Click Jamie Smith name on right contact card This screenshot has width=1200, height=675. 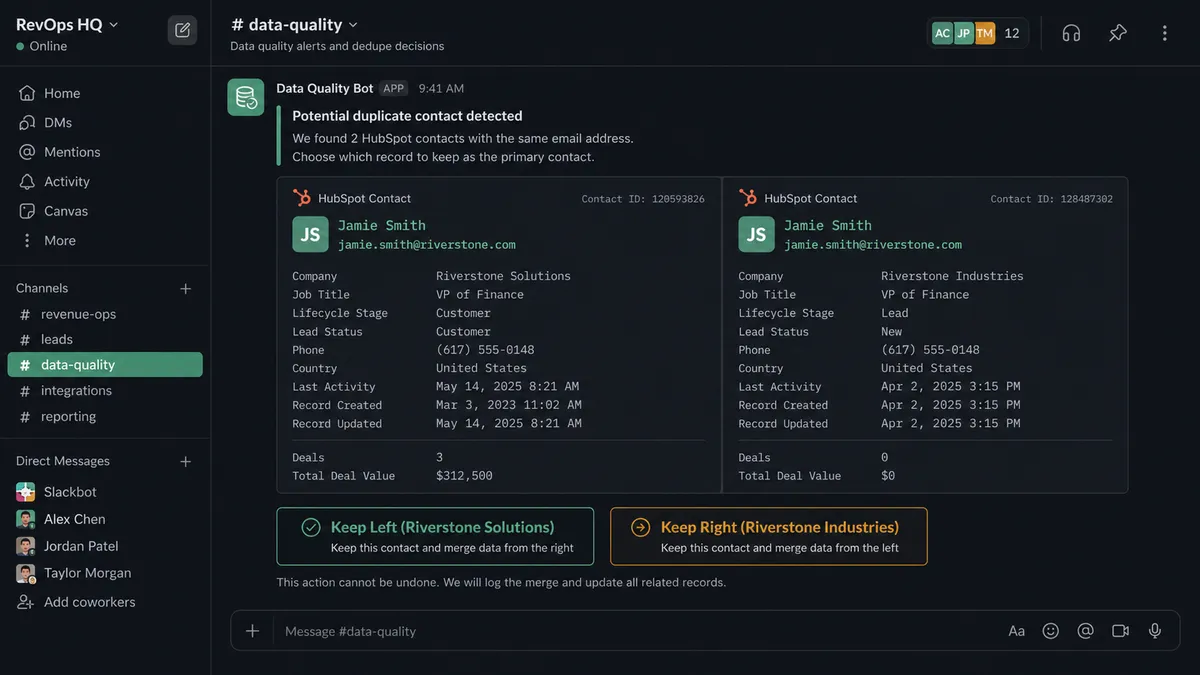tap(828, 225)
